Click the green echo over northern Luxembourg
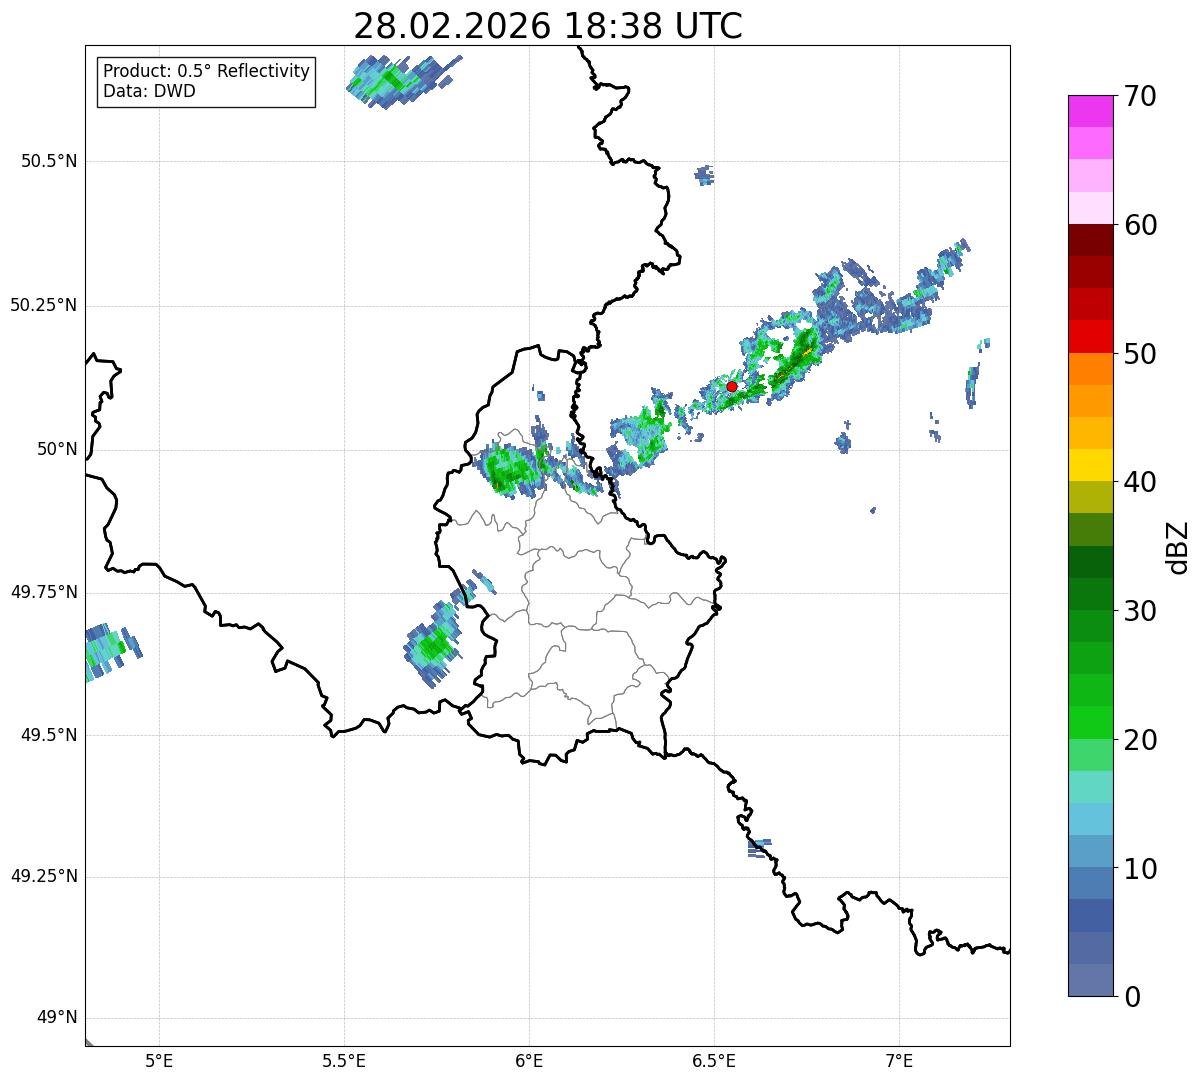 point(512,469)
